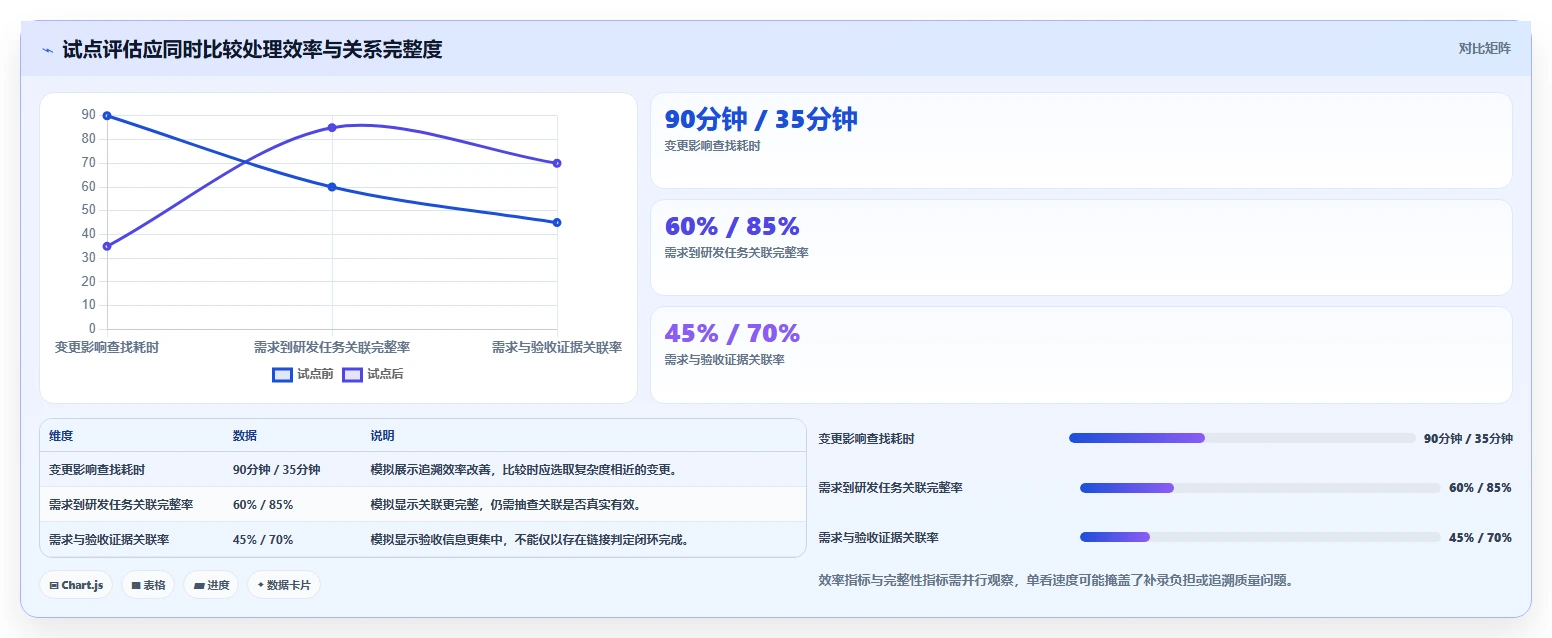Click the 试点后 data point at 70
The height and width of the screenshot is (638, 1552).
[x=557, y=163]
